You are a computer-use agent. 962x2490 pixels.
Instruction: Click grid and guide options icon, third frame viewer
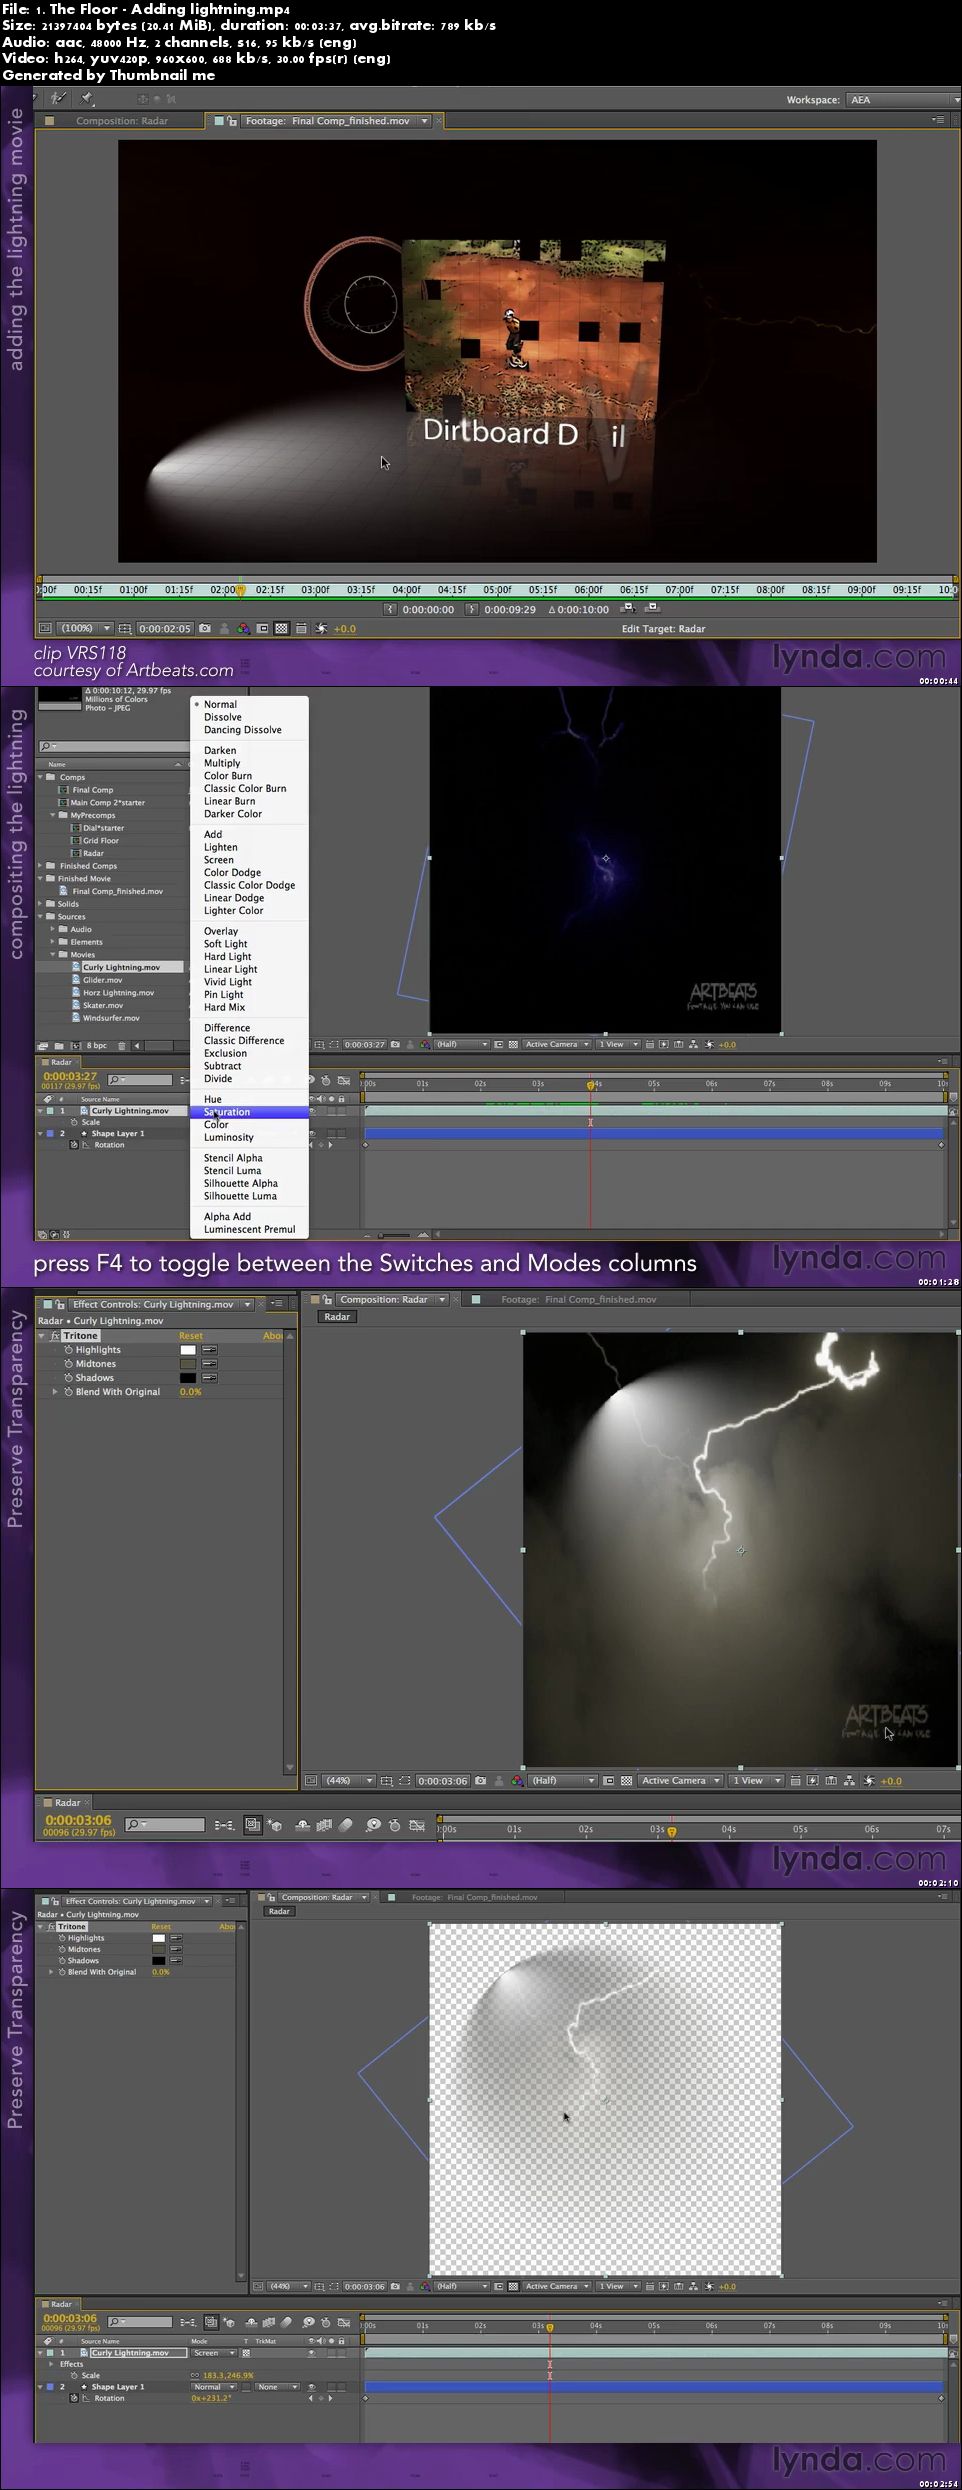[386, 1781]
